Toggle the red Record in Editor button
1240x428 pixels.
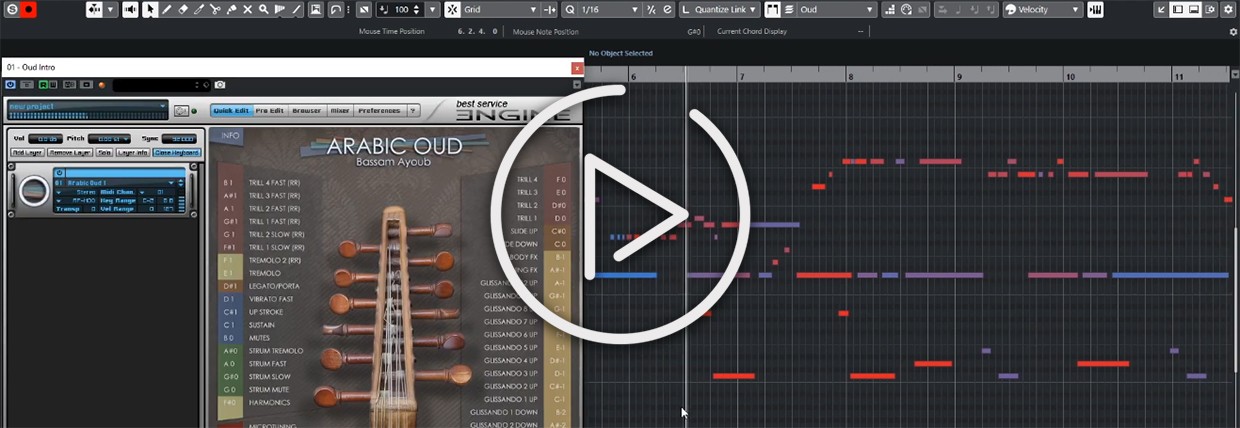pyautogui.click(x=29, y=9)
